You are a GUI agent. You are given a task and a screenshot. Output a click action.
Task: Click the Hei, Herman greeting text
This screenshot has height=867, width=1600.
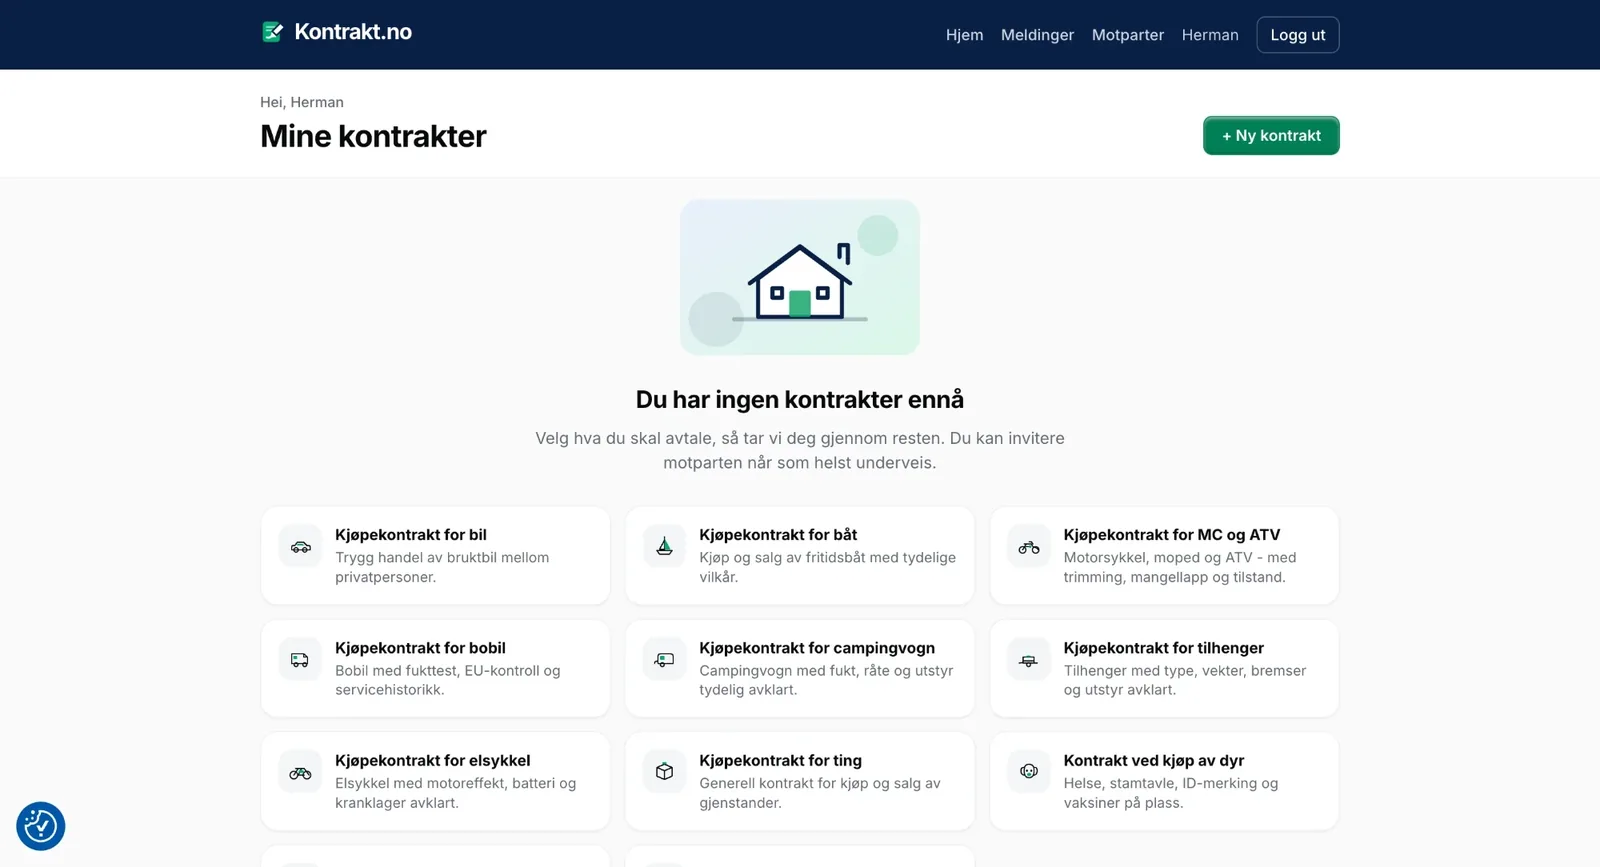[302, 102]
